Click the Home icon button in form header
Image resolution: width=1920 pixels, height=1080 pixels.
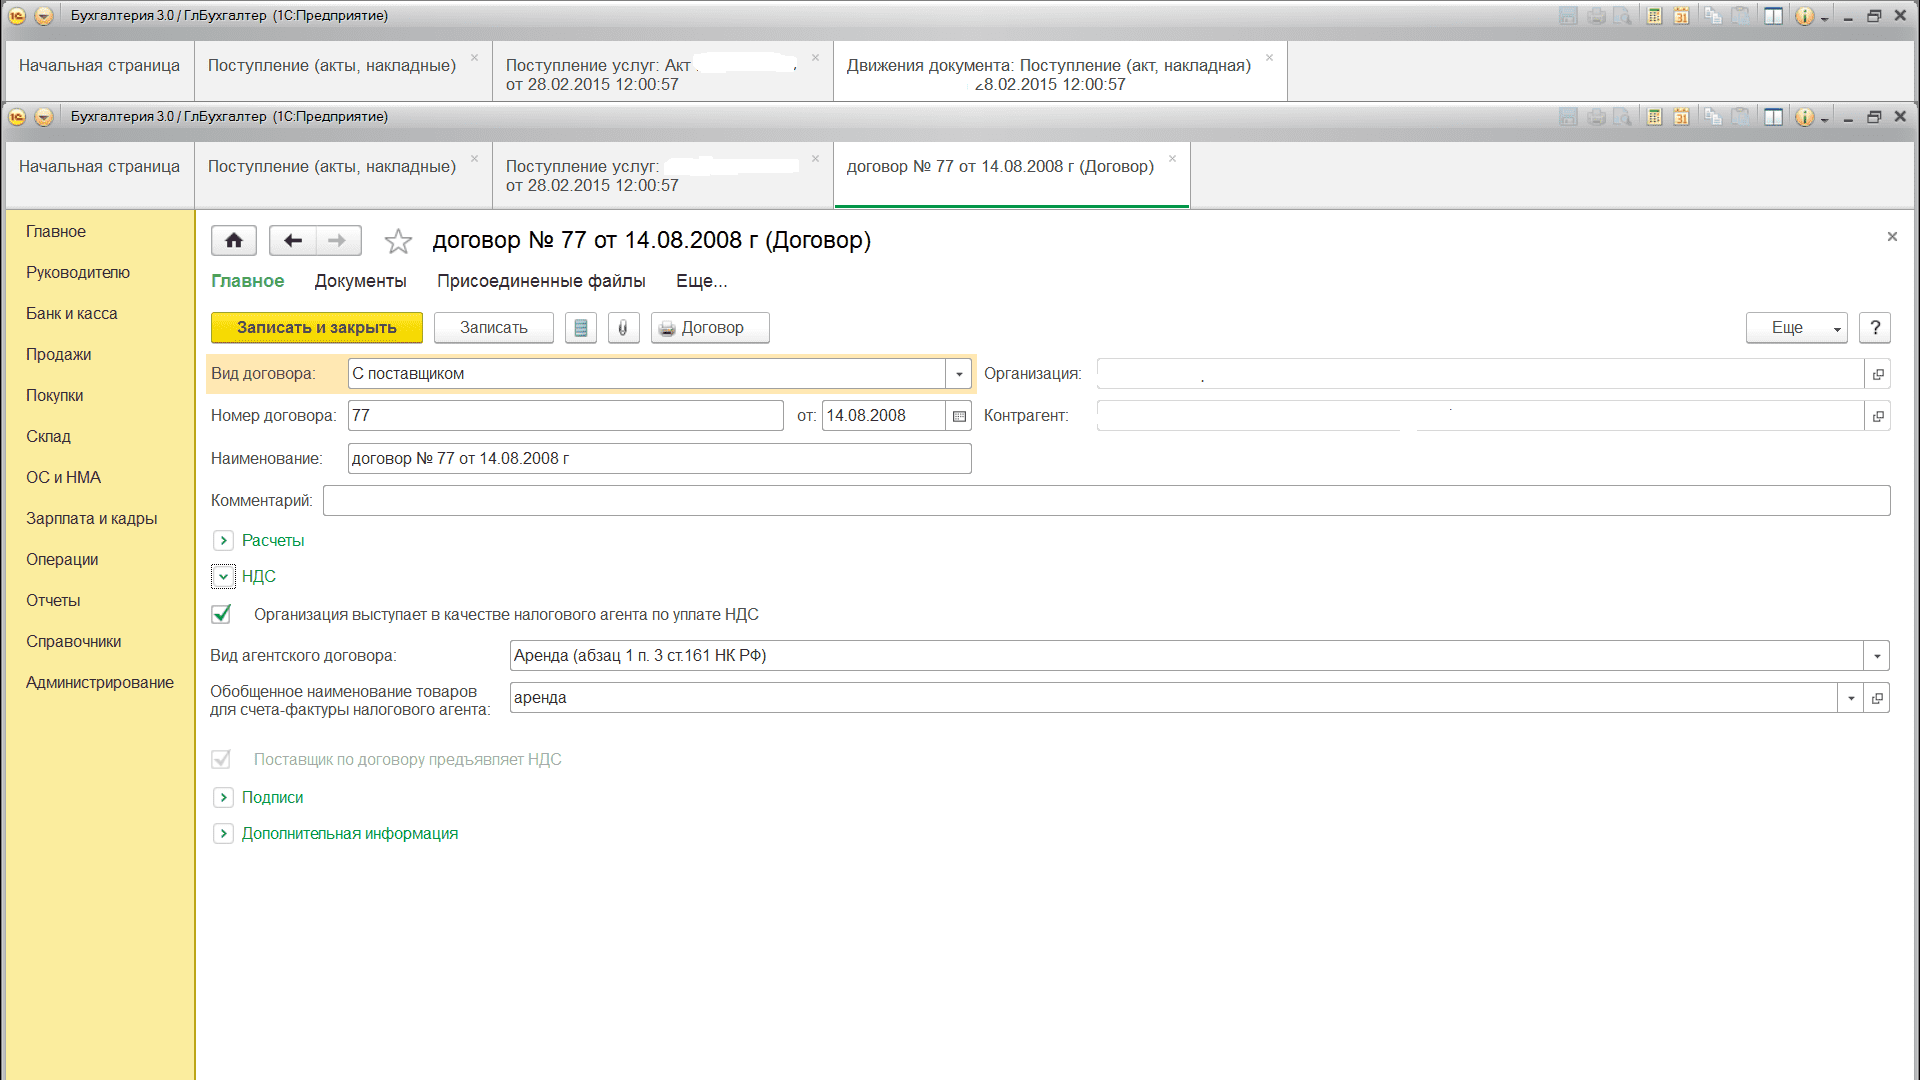[x=233, y=240]
